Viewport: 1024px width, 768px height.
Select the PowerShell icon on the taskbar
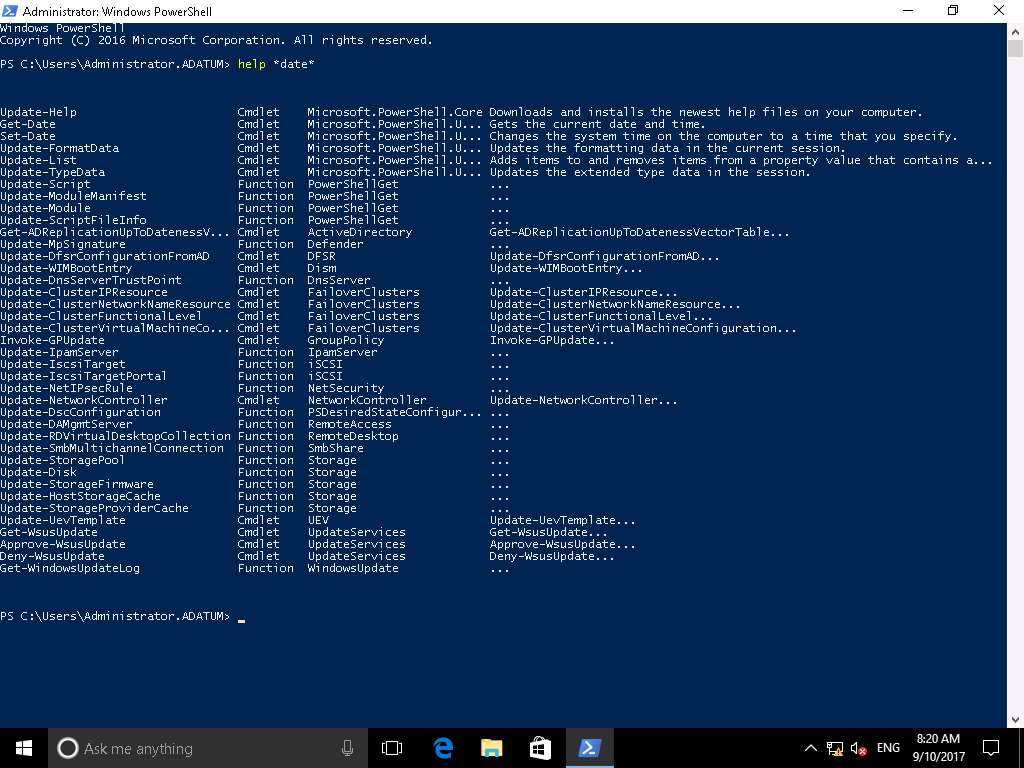click(x=590, y=748)
